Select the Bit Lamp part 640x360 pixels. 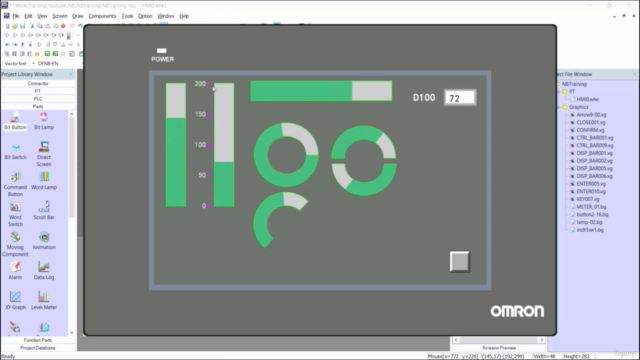point(44,121)
